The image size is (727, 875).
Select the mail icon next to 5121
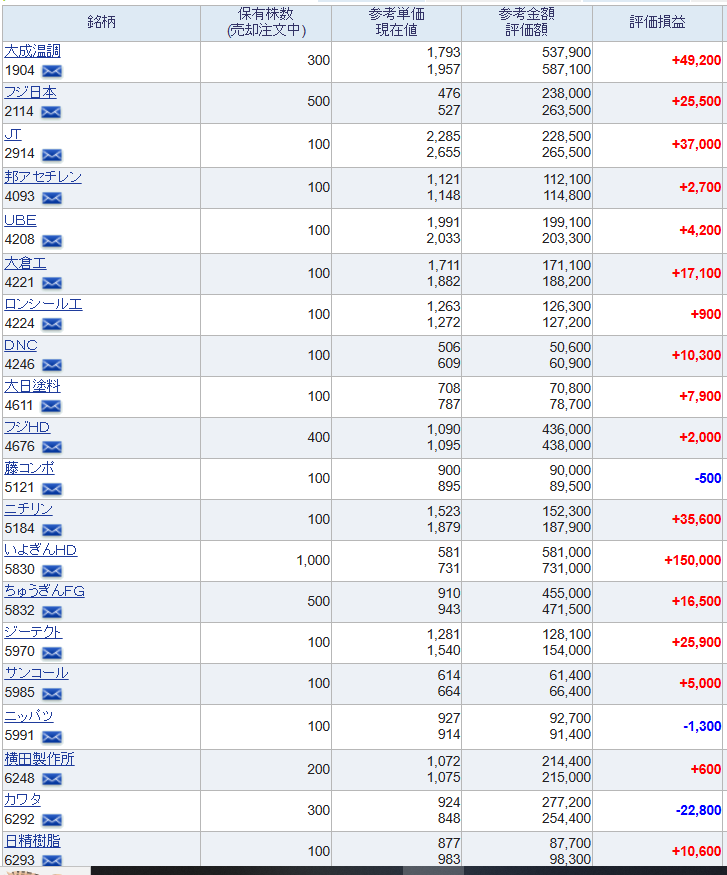[x=52, y=488]
